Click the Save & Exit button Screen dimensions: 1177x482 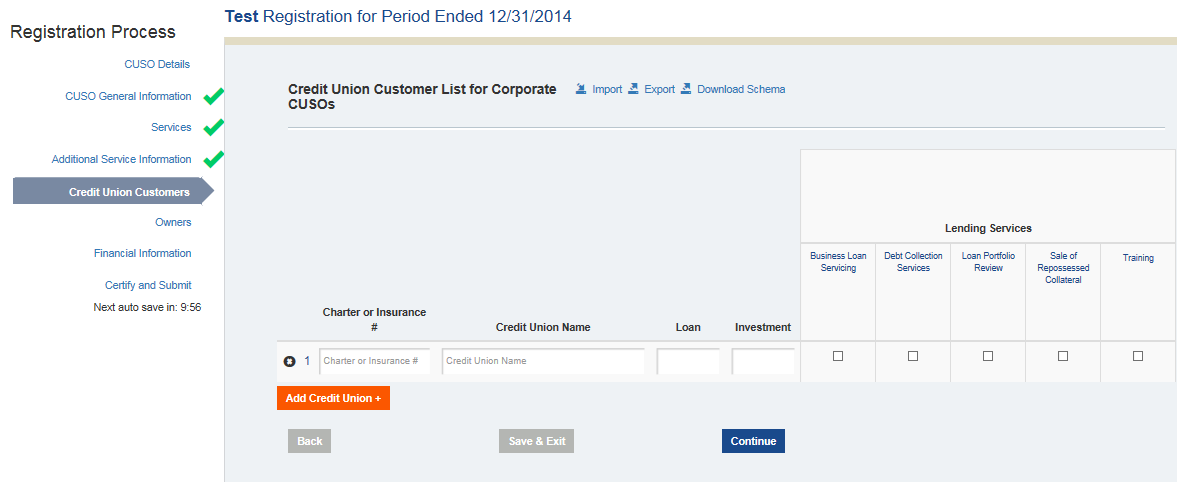(536, 441)
